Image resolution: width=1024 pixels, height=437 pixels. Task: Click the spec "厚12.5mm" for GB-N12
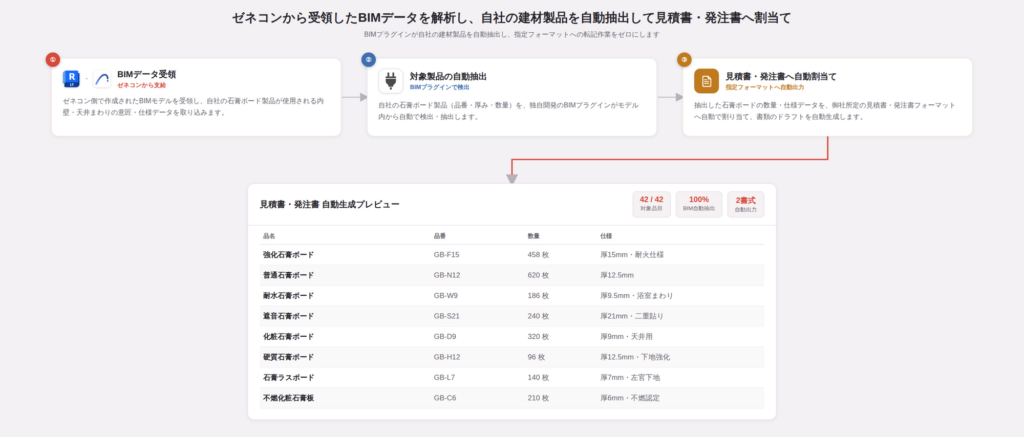coord(617,275)
